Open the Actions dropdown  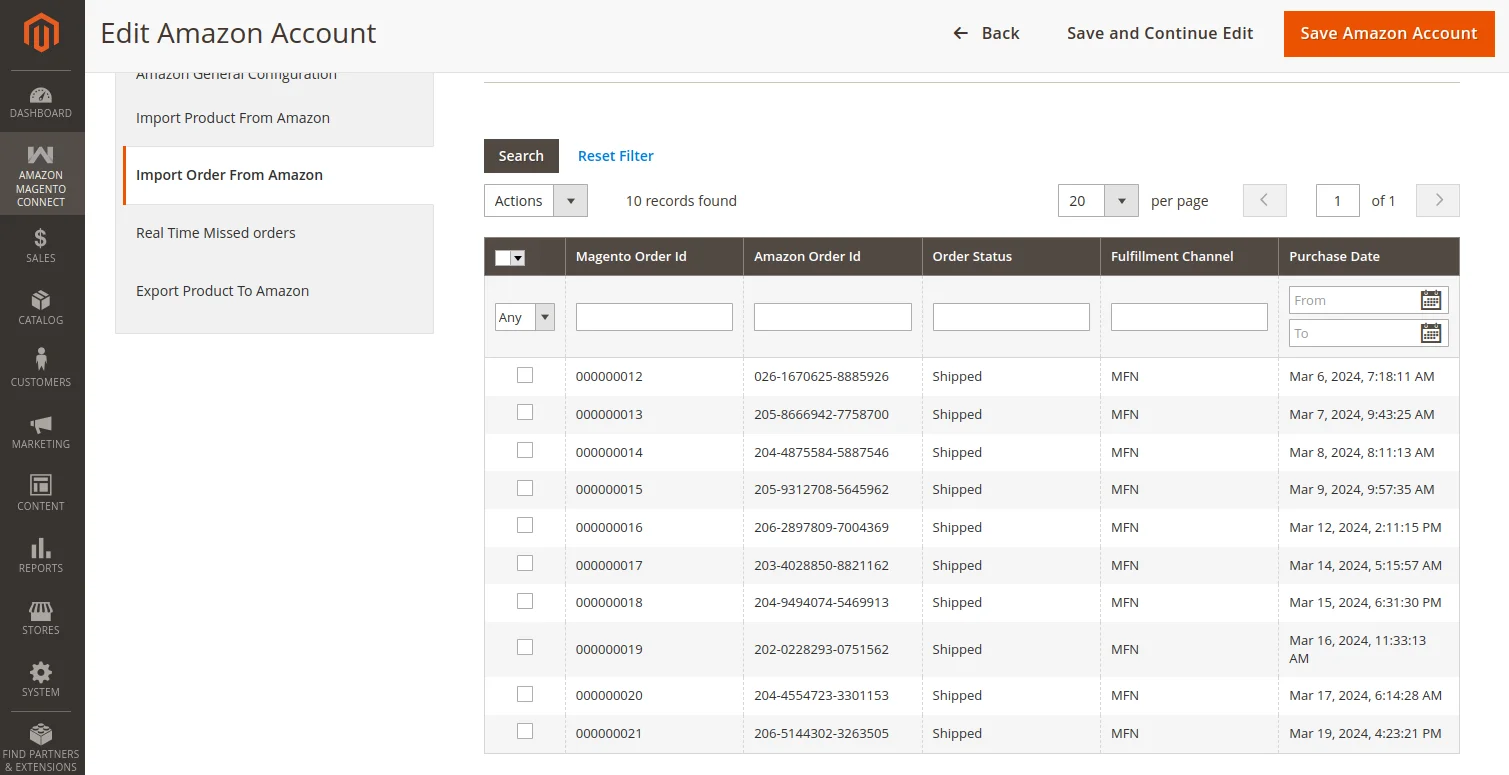[536, 200]
